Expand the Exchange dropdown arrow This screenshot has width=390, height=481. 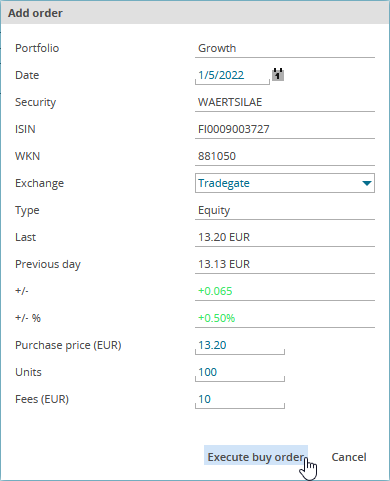pos(367,183)
